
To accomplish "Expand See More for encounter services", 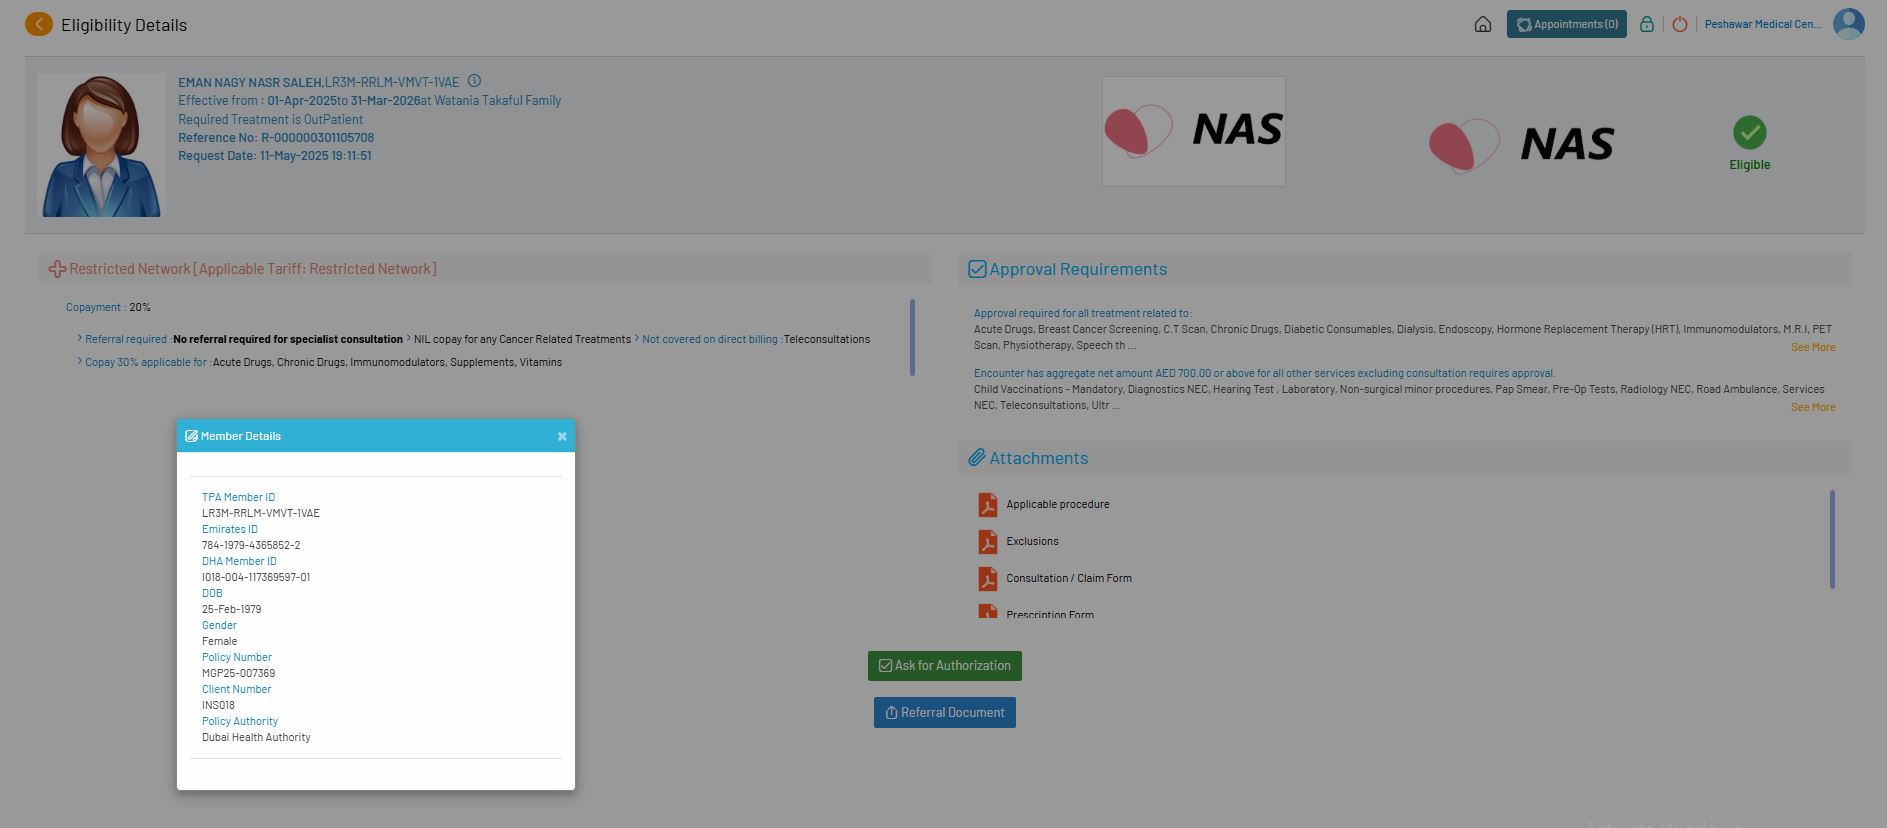I will click(x=1812, y=407).
